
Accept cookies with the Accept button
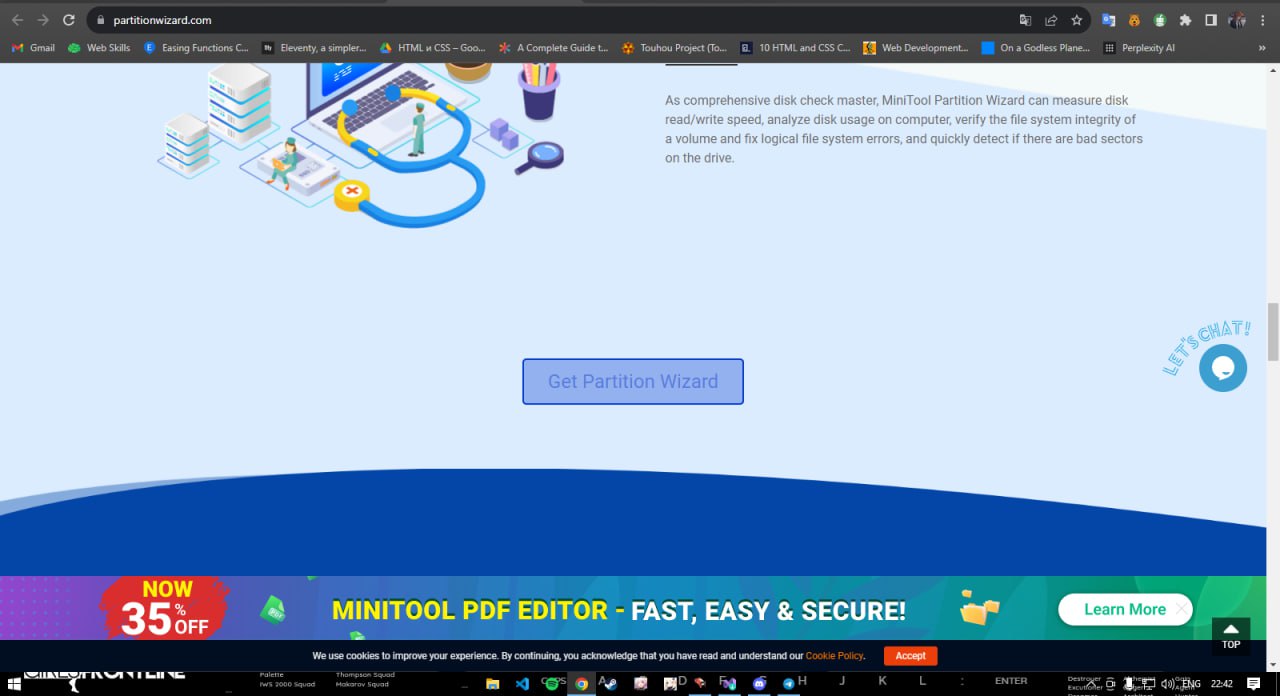(910, 656)
